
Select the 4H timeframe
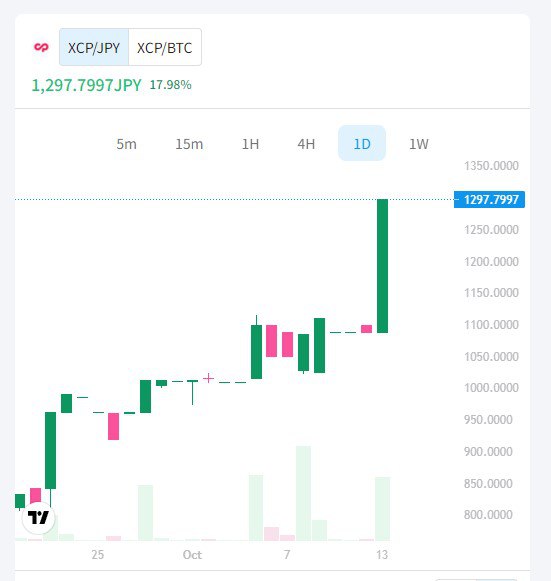tap(306, 144)
